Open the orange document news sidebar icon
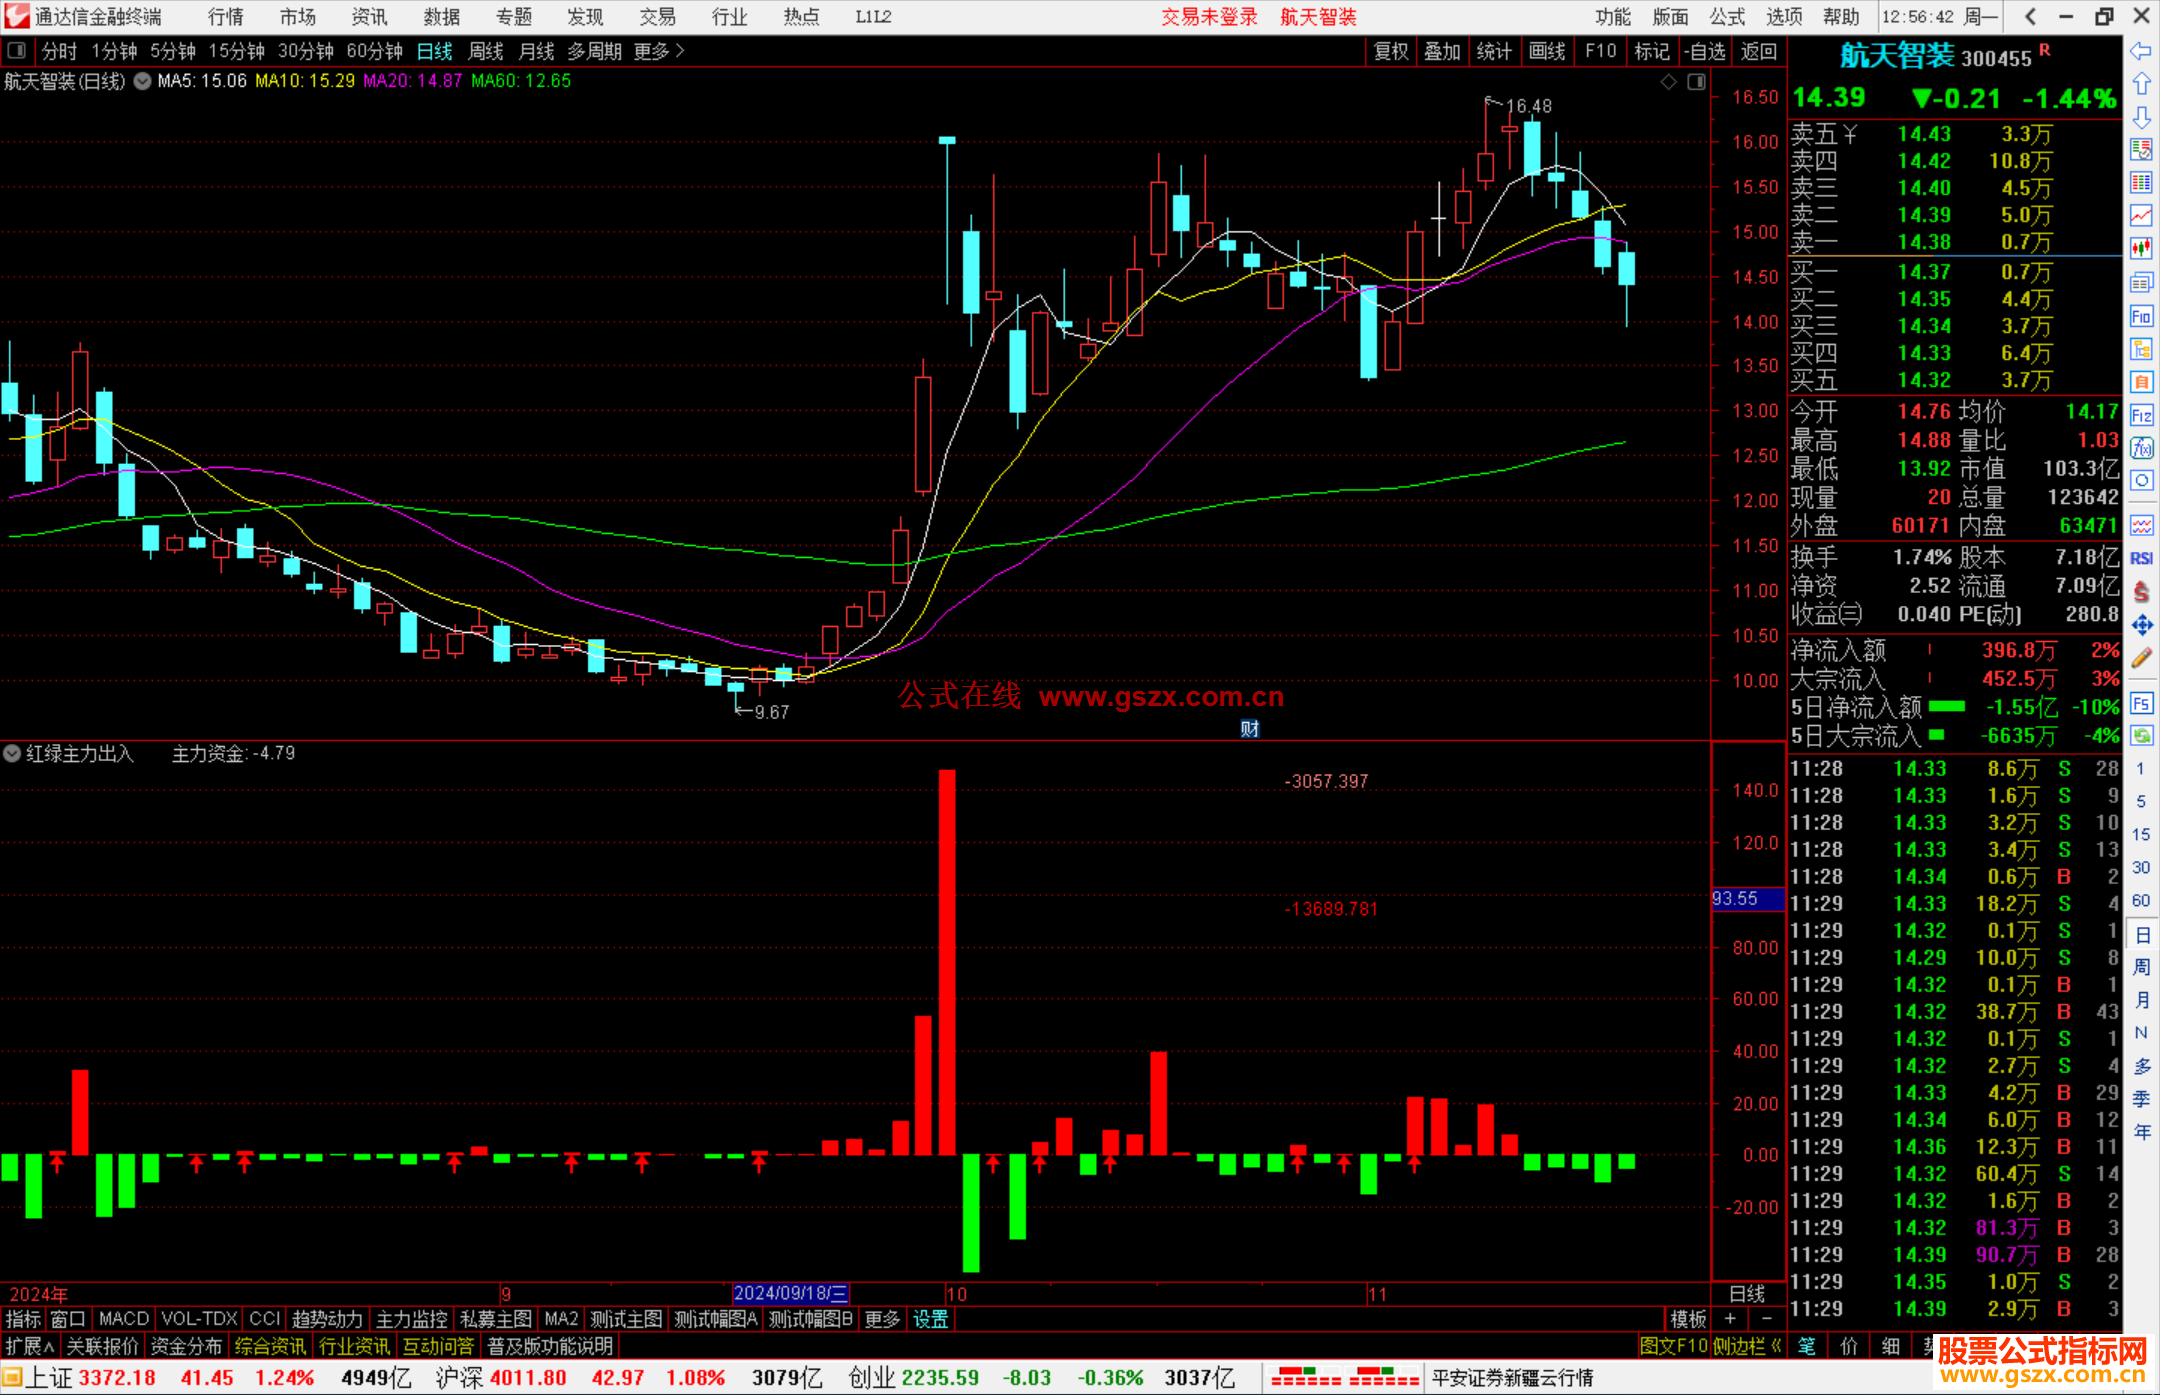The height and width of the screenshot is (1395, 2160). 2141,383
